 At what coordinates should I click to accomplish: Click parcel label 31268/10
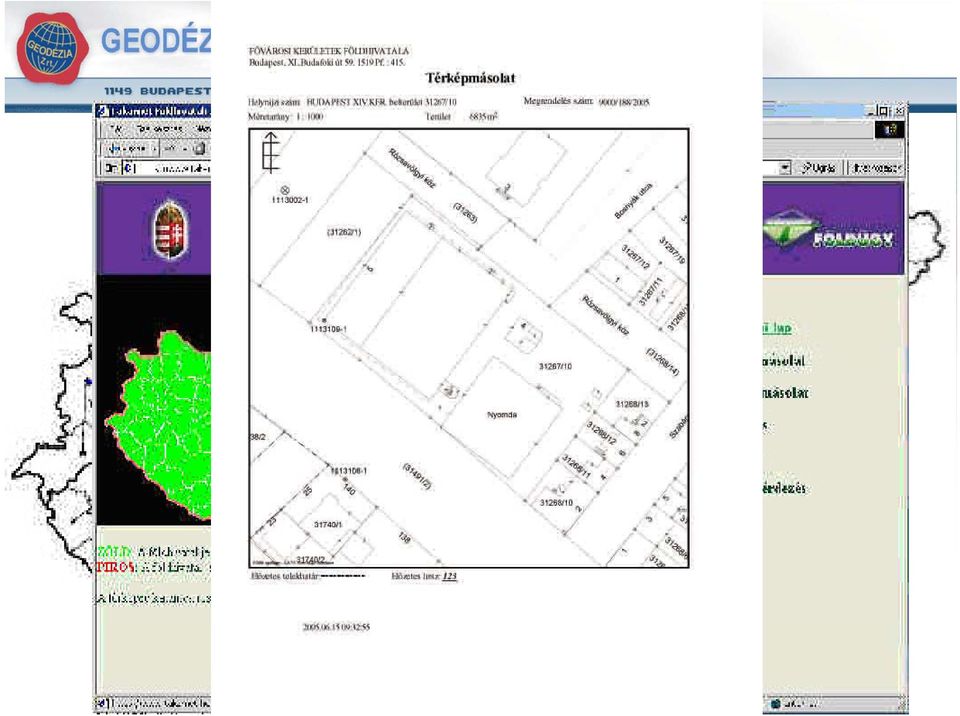pos(556,503)
